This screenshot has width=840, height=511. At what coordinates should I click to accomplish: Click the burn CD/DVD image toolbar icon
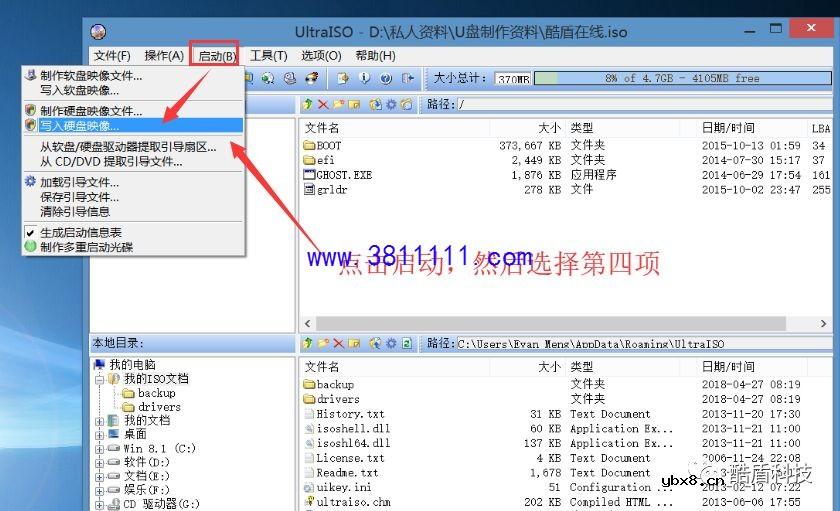click(311, 79)
